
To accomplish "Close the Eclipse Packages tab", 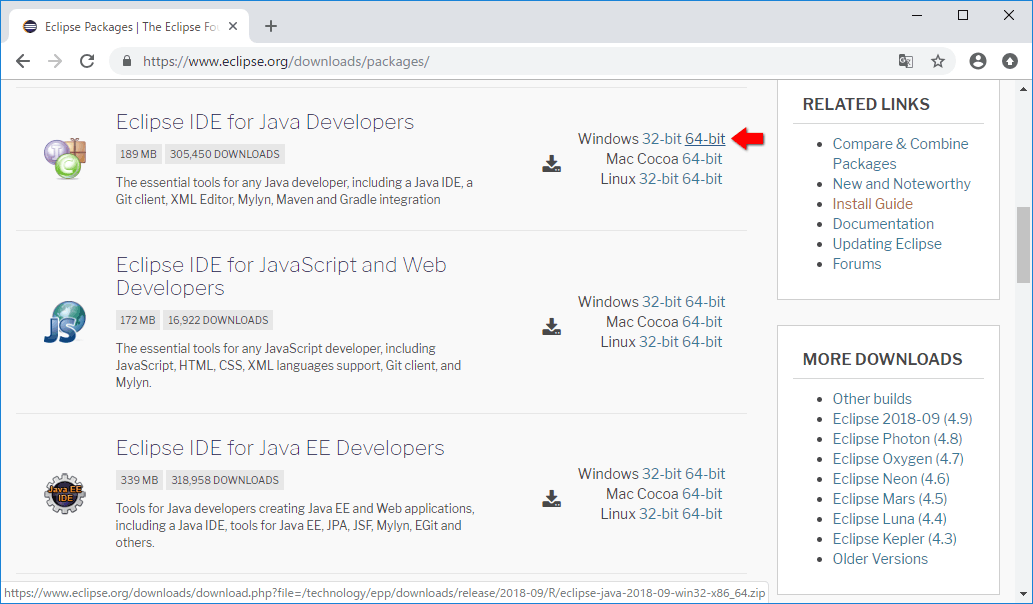I will pyautogui.click(x=233, y=26).
